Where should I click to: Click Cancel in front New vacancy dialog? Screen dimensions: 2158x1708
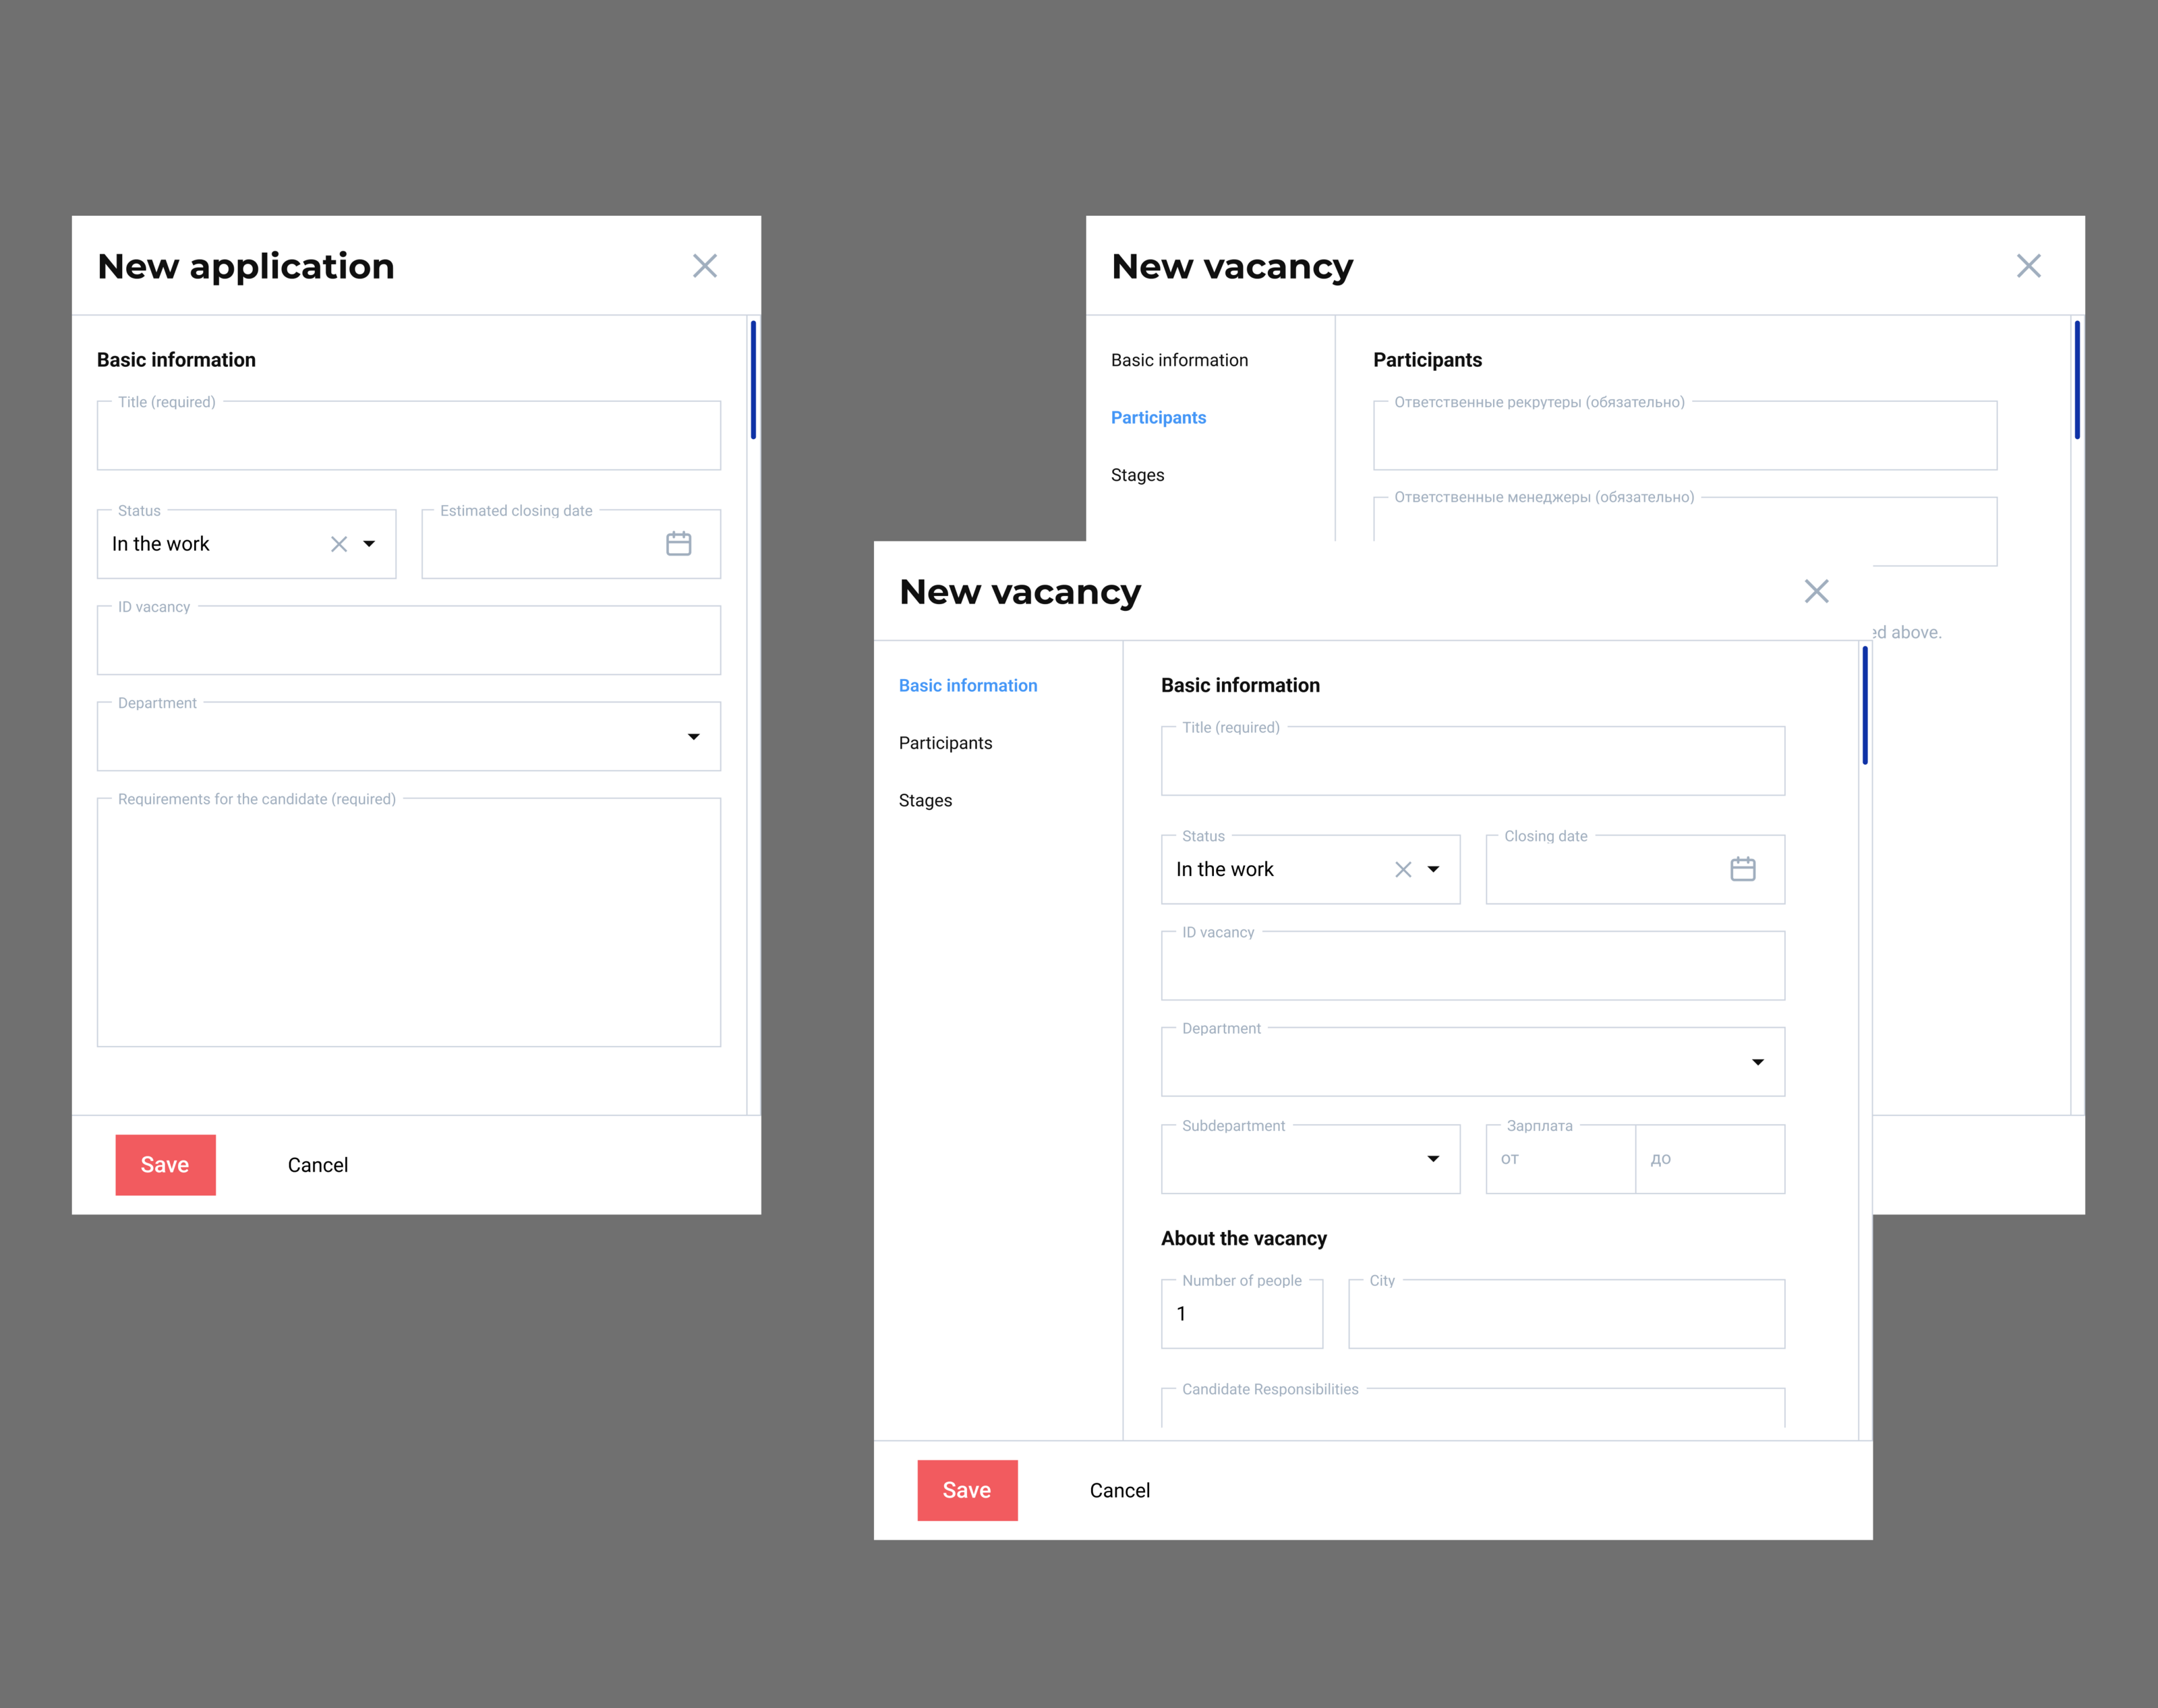pos(1119,1490)
